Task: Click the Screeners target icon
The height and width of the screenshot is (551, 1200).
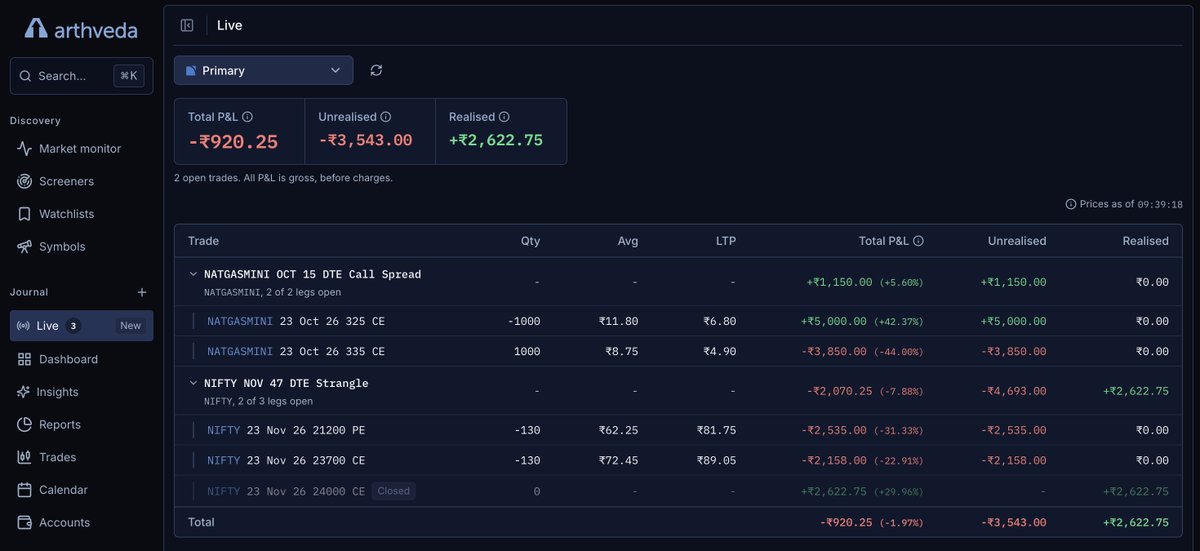Action: click(25, 181)
